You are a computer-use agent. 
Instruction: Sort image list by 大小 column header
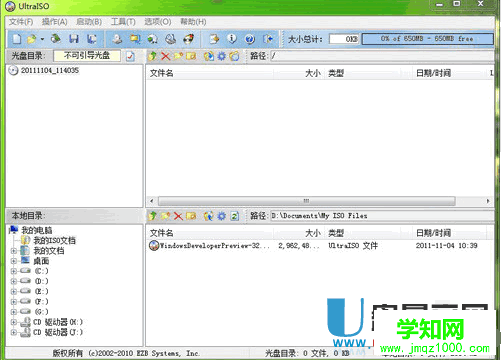(298, 73)
